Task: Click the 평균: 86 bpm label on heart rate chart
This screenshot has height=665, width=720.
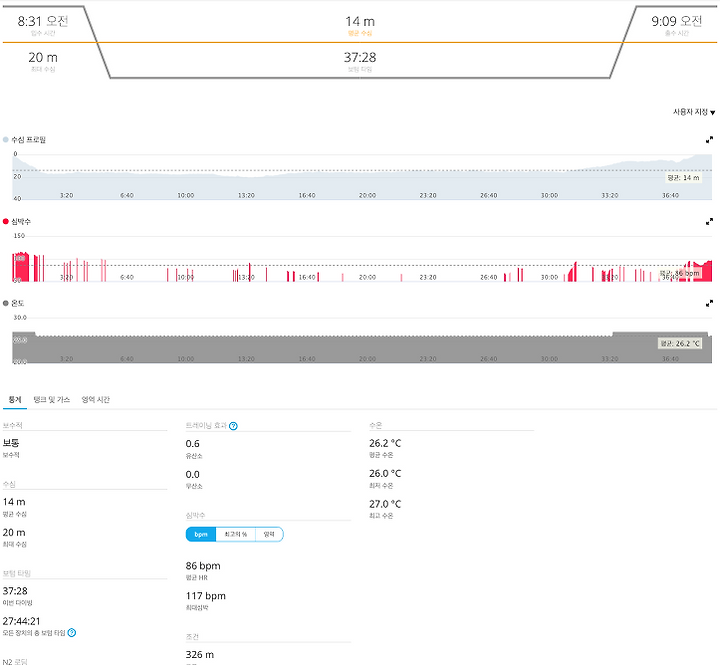Action: 680,273
